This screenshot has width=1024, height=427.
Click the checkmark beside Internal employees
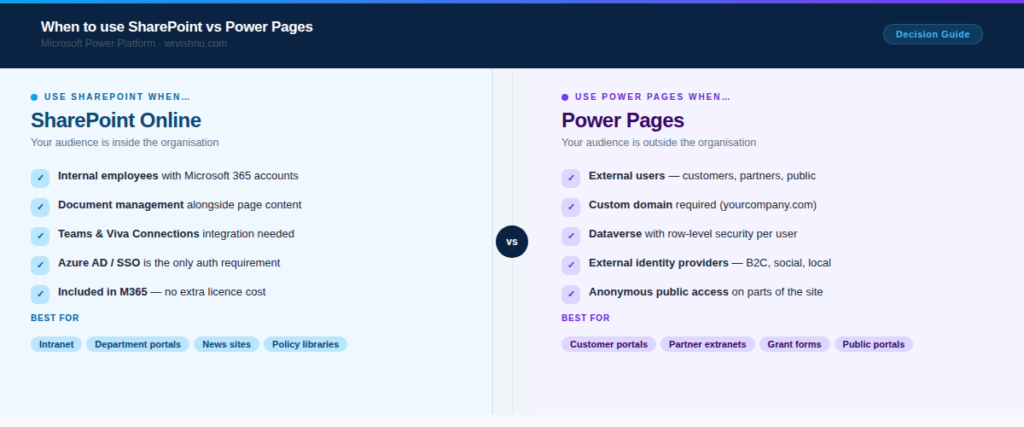(x=40, y=178)
